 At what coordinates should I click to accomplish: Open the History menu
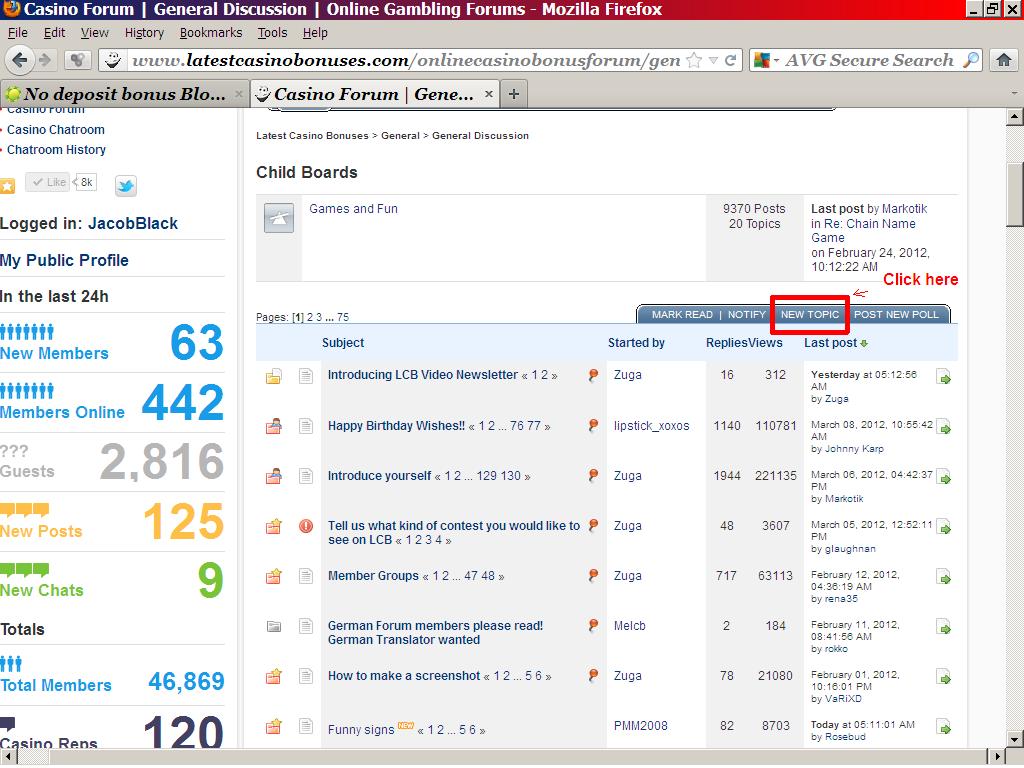pos(144,33)
